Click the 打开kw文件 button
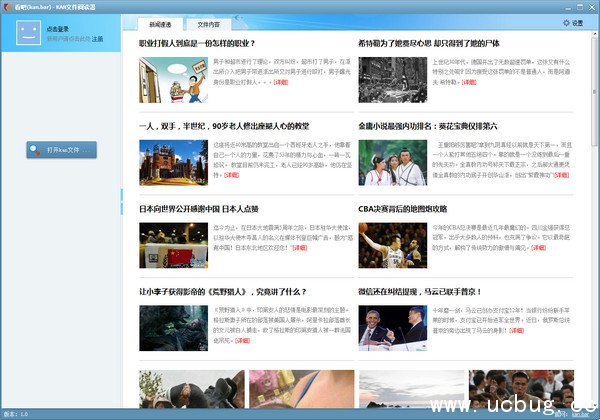Image resolution: width=600 pixels, height=420 pixels. coord(62,149)
